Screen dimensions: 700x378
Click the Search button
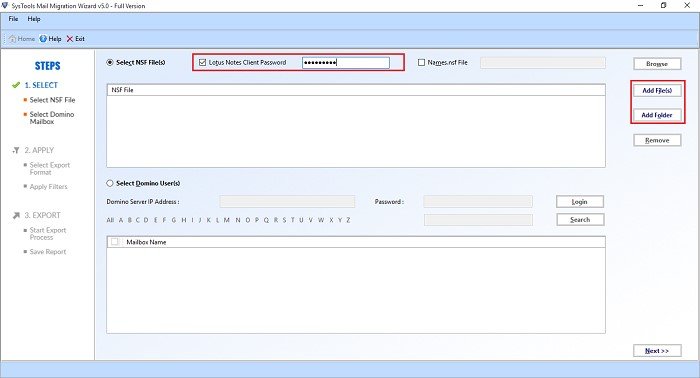pyautogui.click(x=580, y=220)
